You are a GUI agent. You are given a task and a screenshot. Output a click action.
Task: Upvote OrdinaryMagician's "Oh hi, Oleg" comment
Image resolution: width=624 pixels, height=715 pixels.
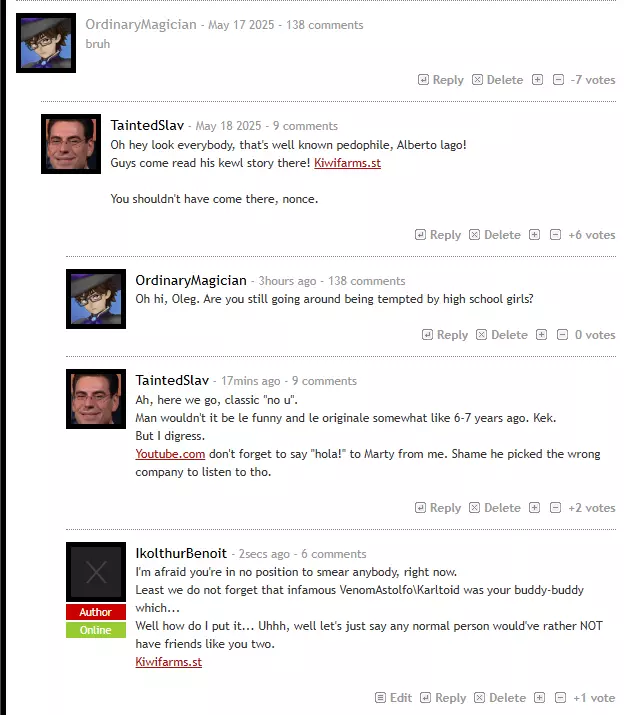[x=541, y=335]
